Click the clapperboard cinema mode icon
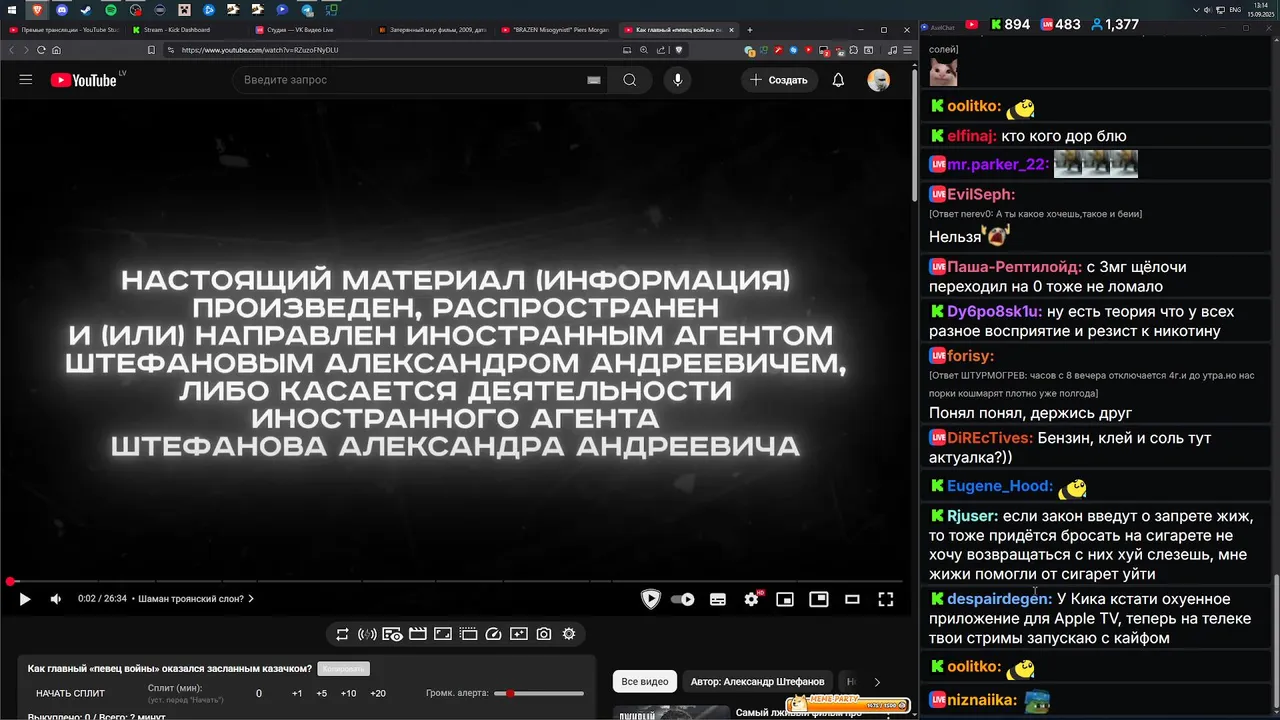 click(x=418, y=634)
